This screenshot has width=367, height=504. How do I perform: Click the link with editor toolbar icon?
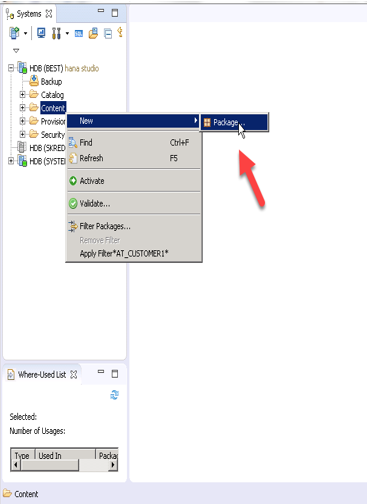point(120,33)
